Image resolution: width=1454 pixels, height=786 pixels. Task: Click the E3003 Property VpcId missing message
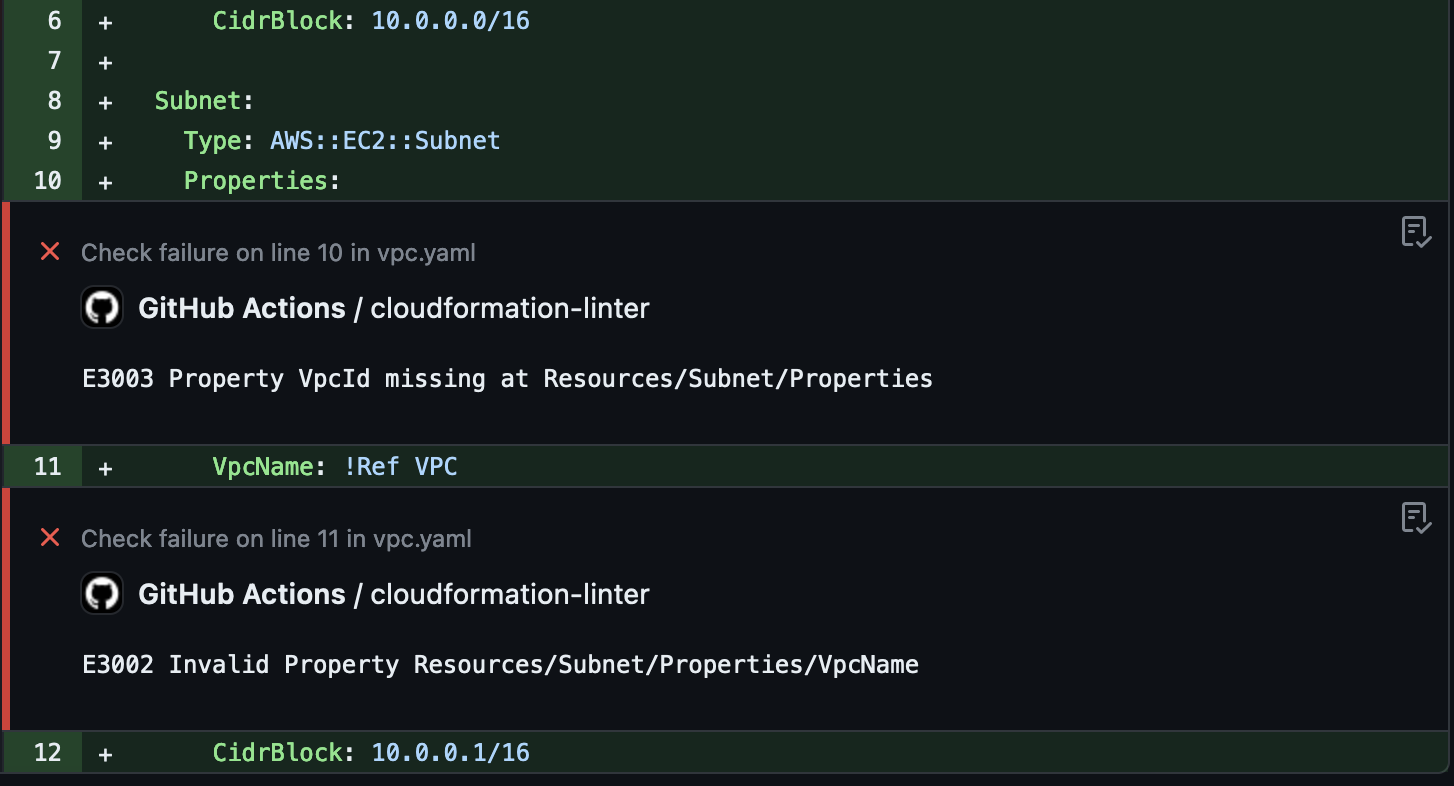(506, 378)
